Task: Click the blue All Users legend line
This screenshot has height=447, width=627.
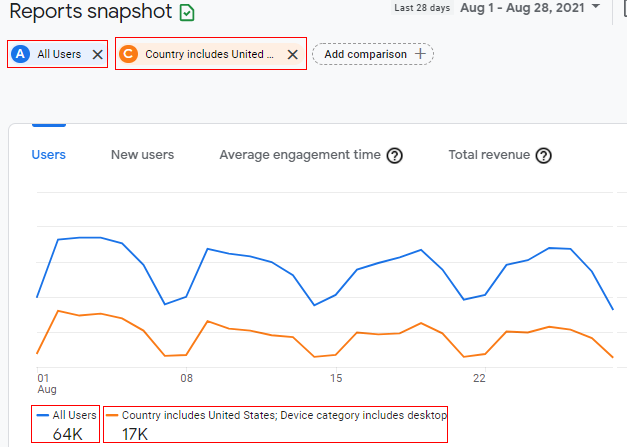Action: coord(42,414)
